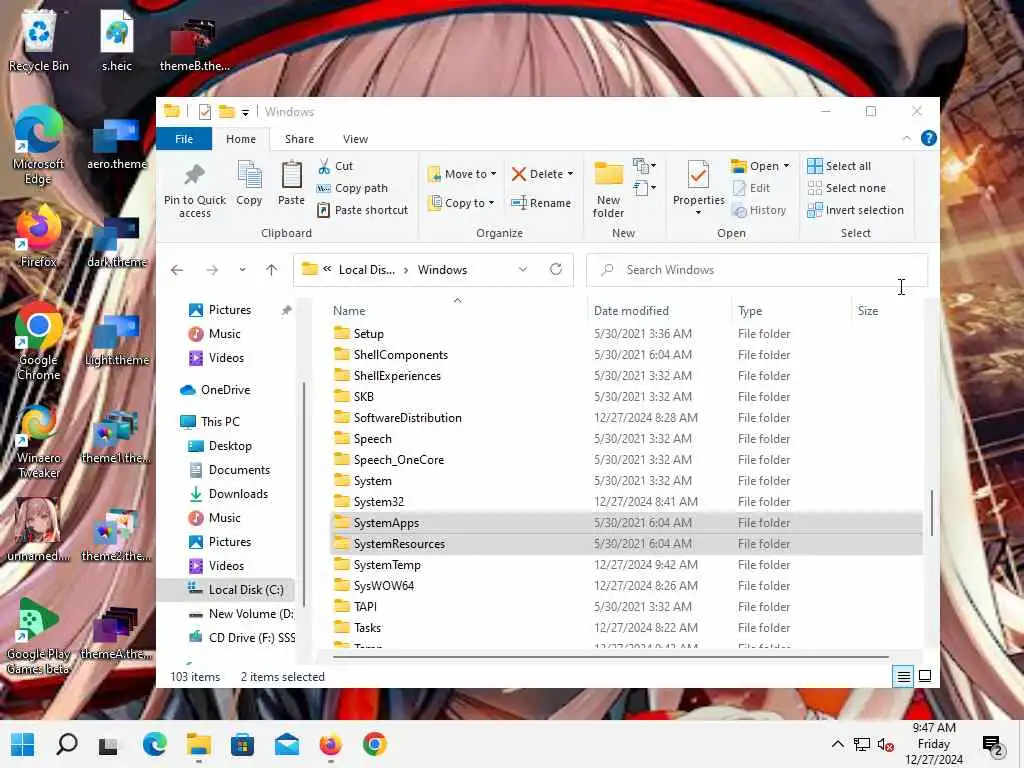Sort by the Name column header
1024x768 pixels.
pos(349,311)
